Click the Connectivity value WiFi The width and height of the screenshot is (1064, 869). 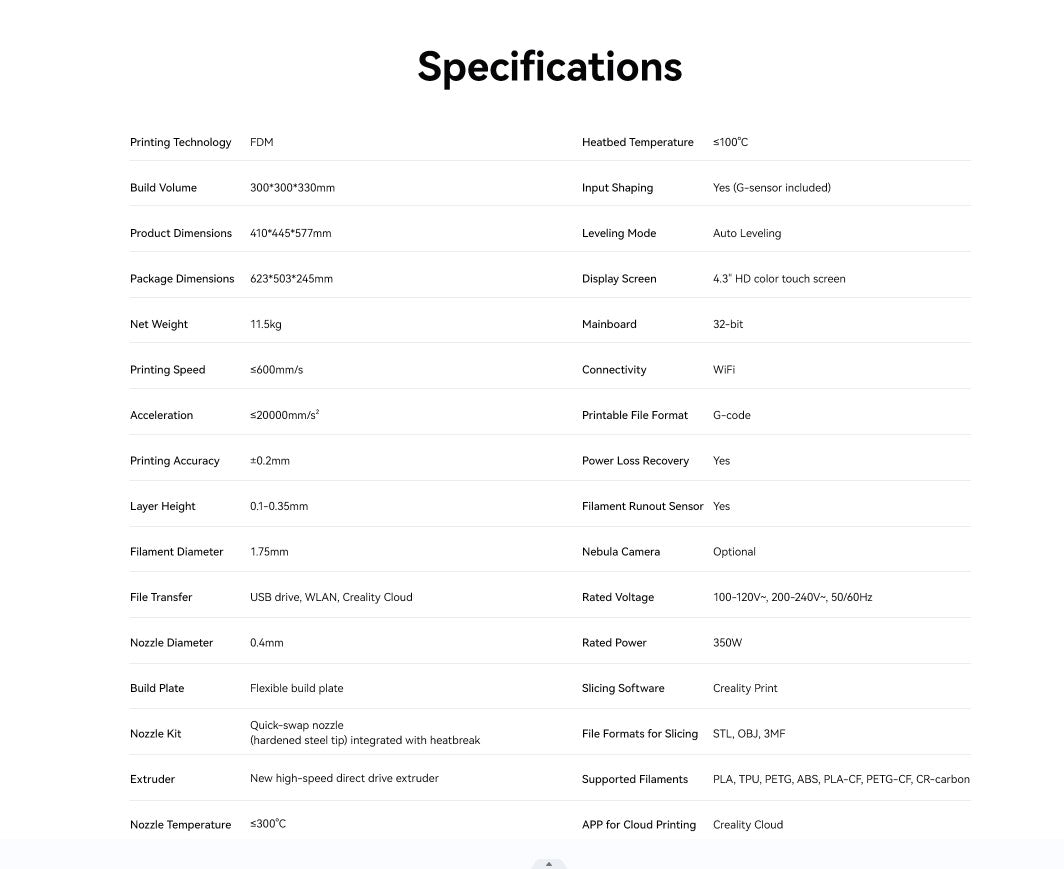pyautogui.click(x=723, y=370)
